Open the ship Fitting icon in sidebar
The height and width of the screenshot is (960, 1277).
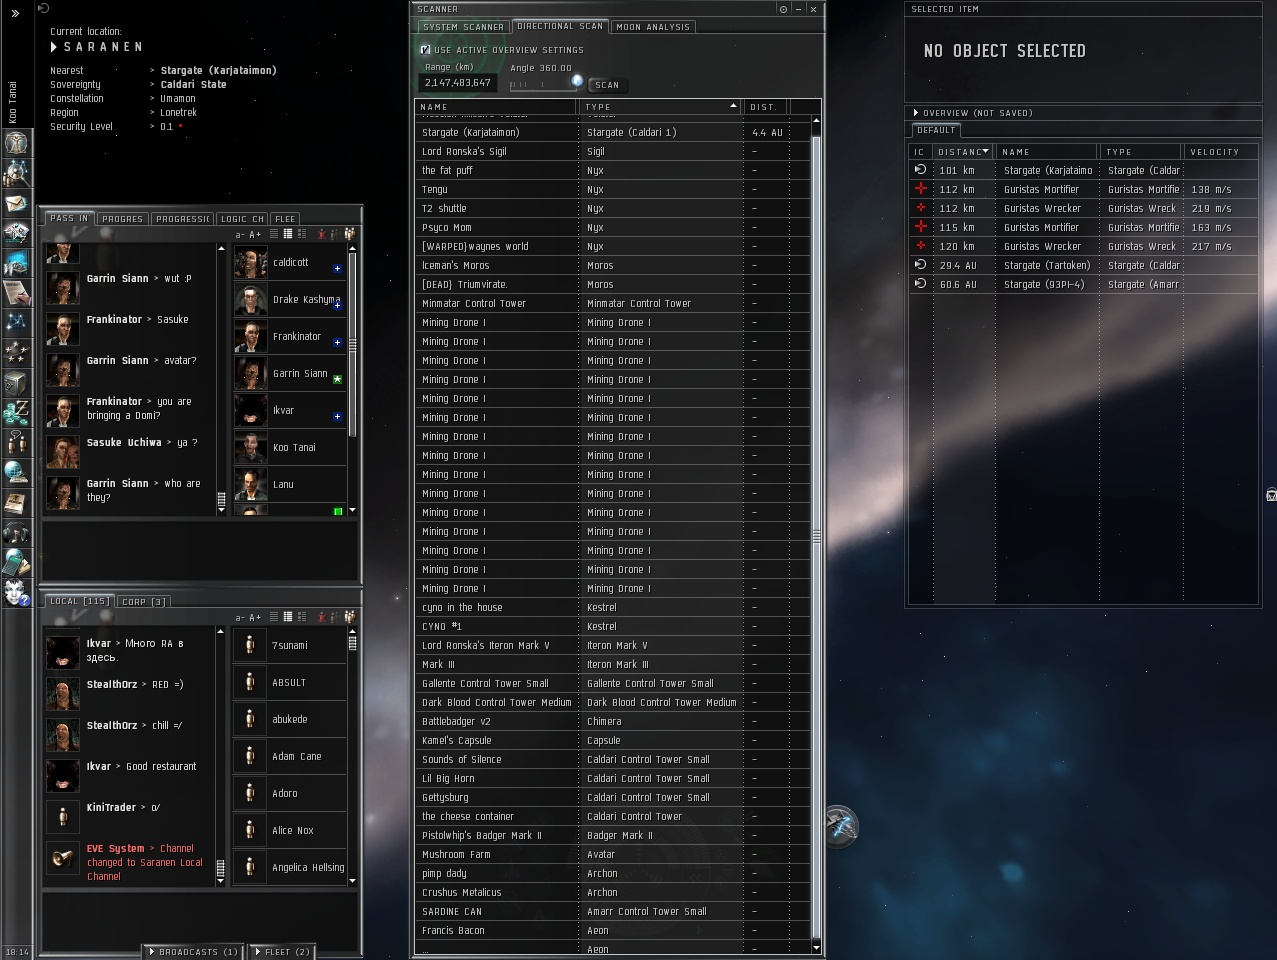point(16,233)
